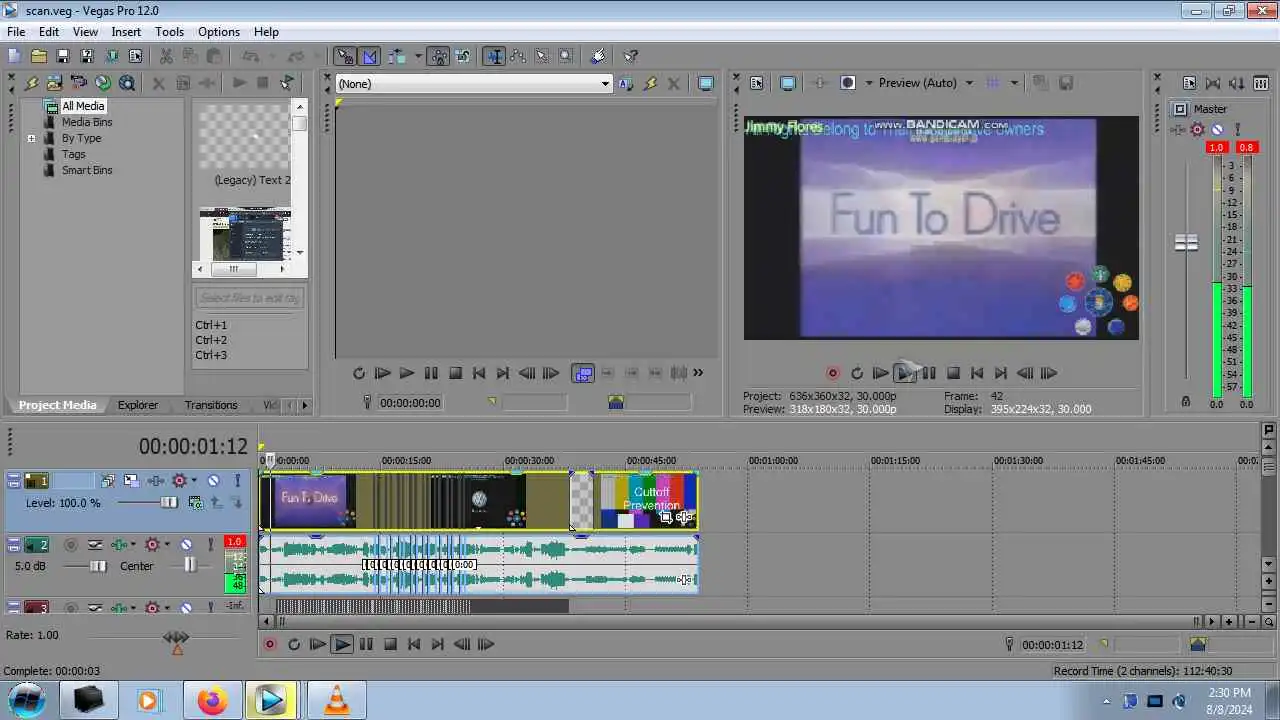Switch to the Project Media tab
1280x720 pixels.
pos(58,405)
